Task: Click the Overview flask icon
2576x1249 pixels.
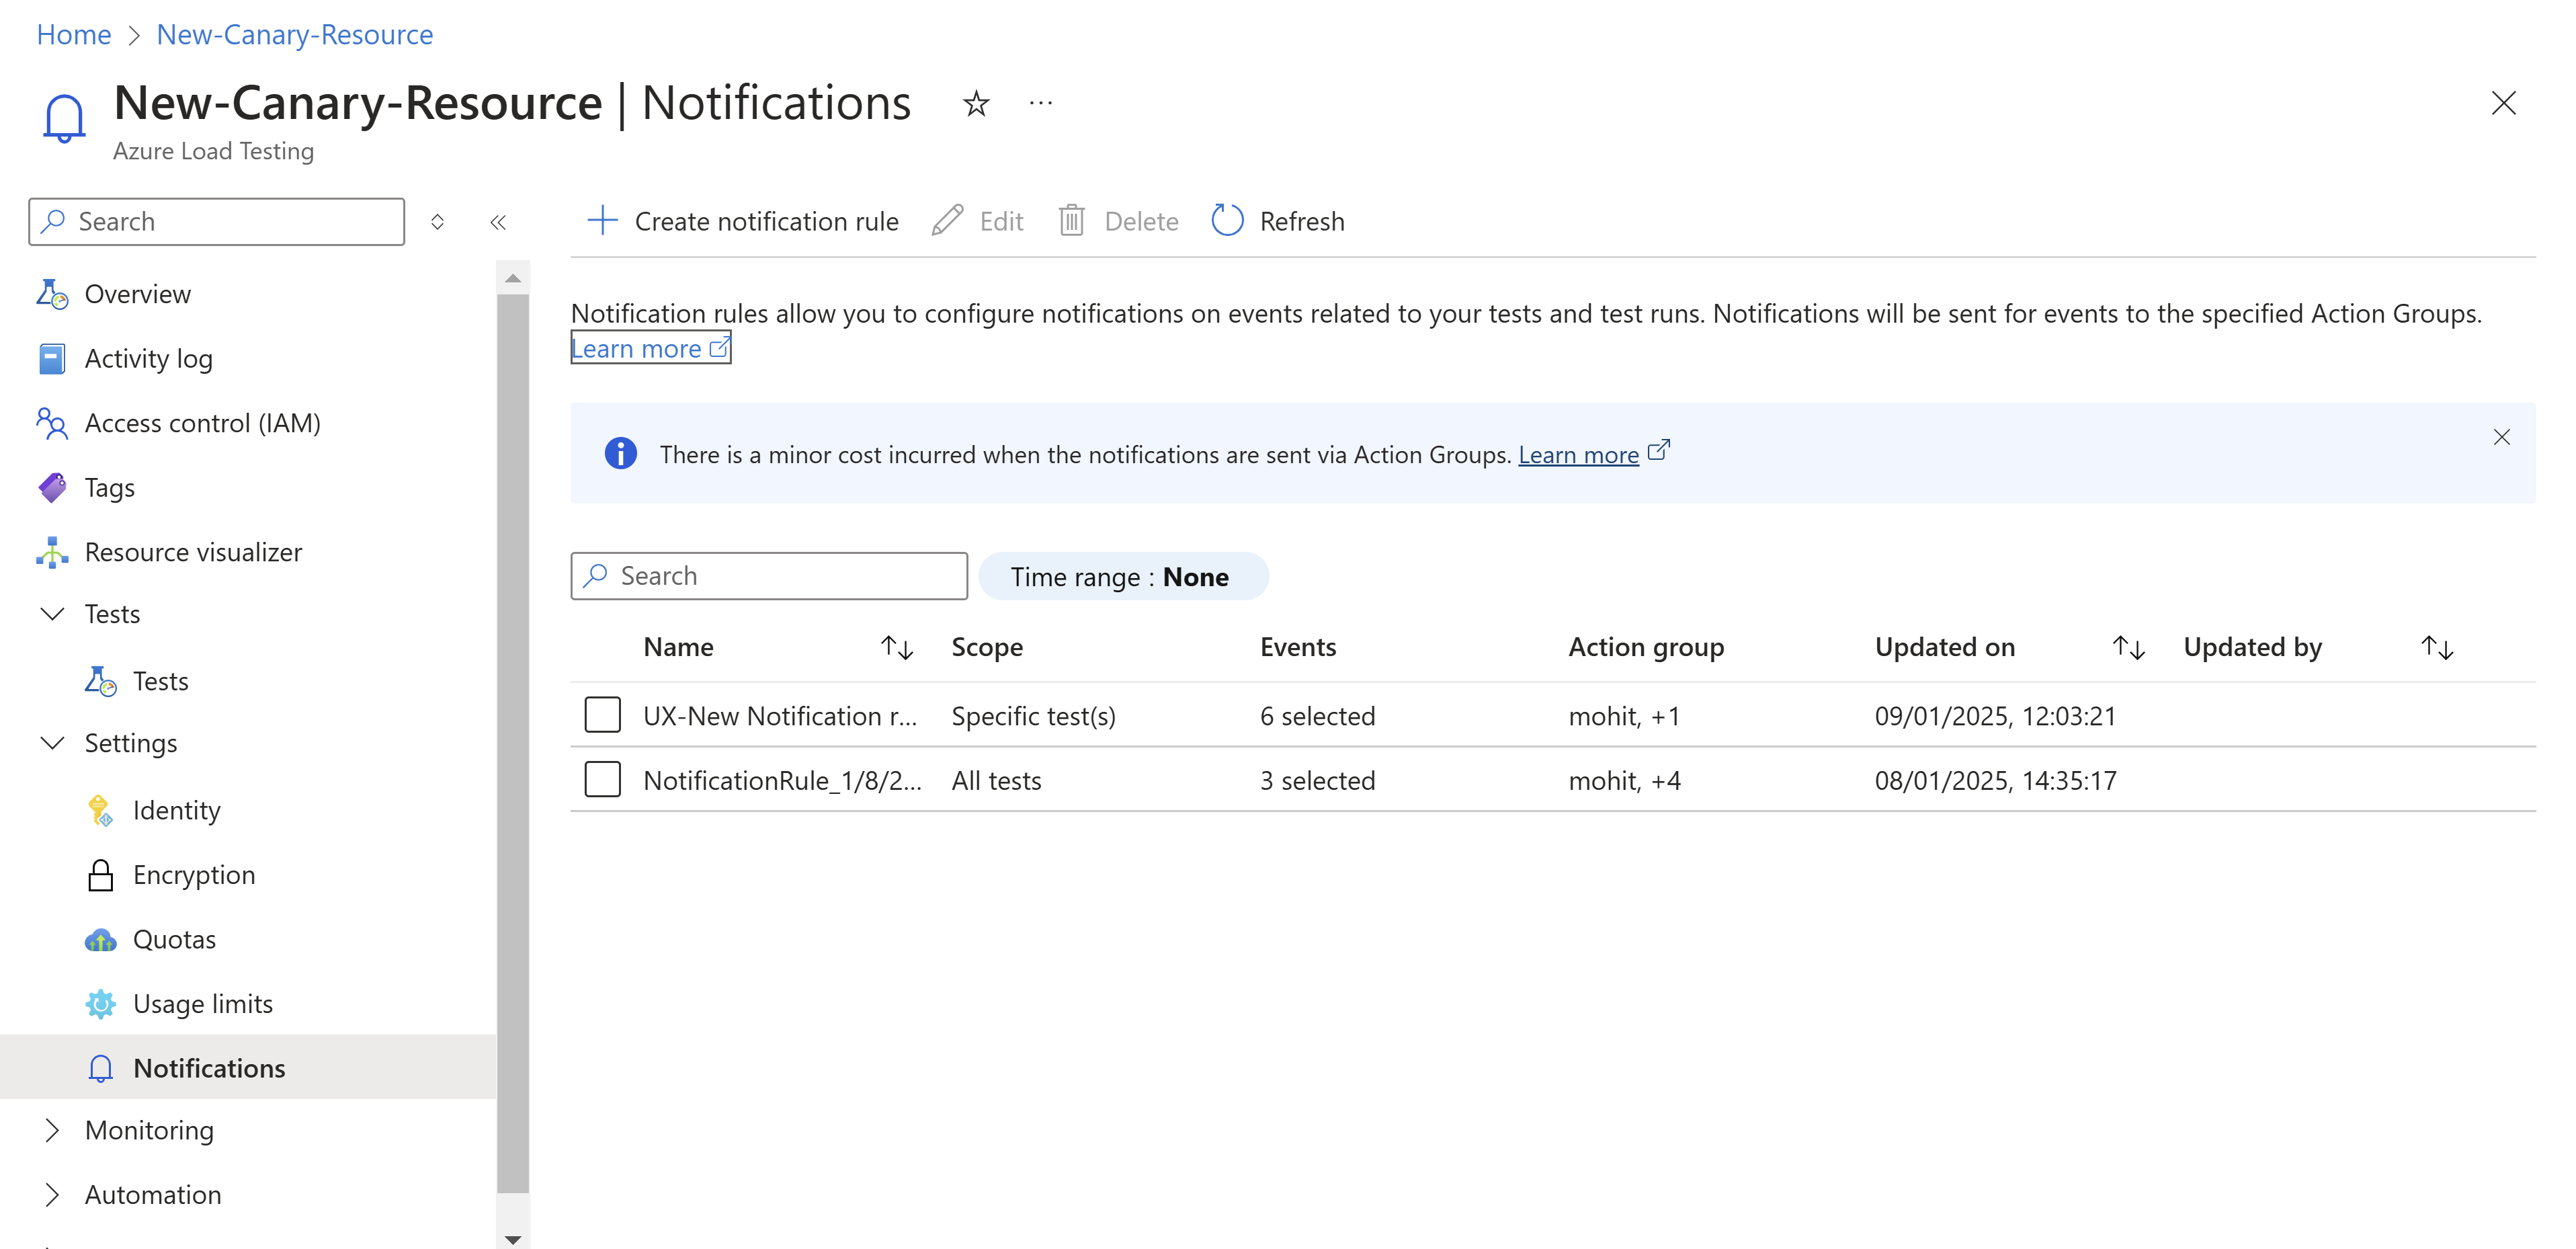Action: coord(52,294)
